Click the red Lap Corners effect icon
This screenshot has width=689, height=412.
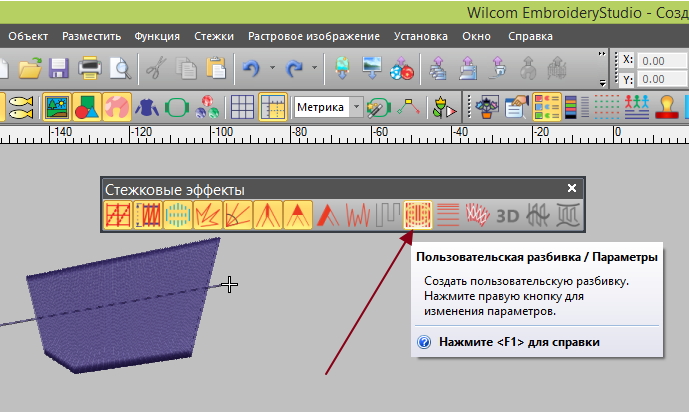tap(328, 215)
